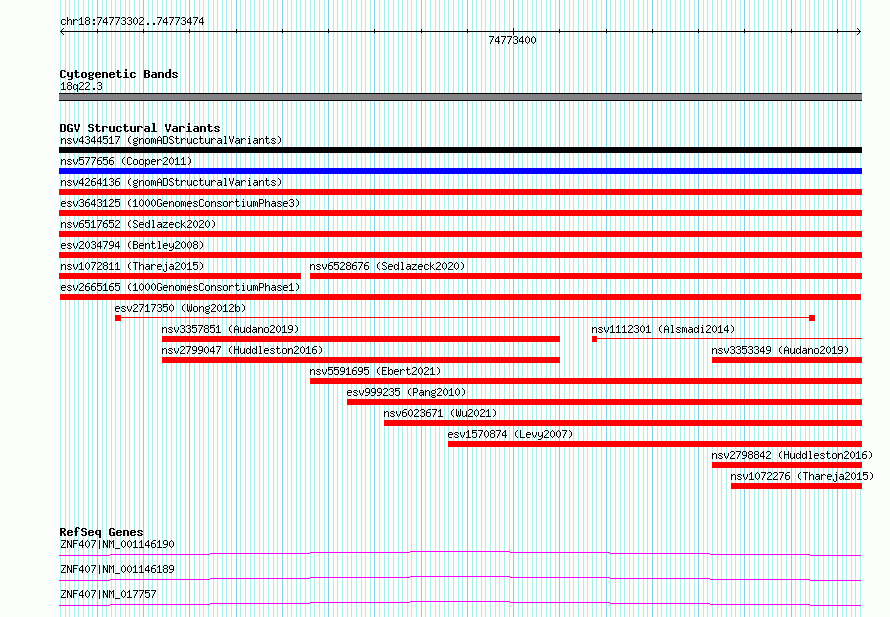
Task: Click nsv1112301 (Alsmadi2014) label
Action: click(663, 329)
